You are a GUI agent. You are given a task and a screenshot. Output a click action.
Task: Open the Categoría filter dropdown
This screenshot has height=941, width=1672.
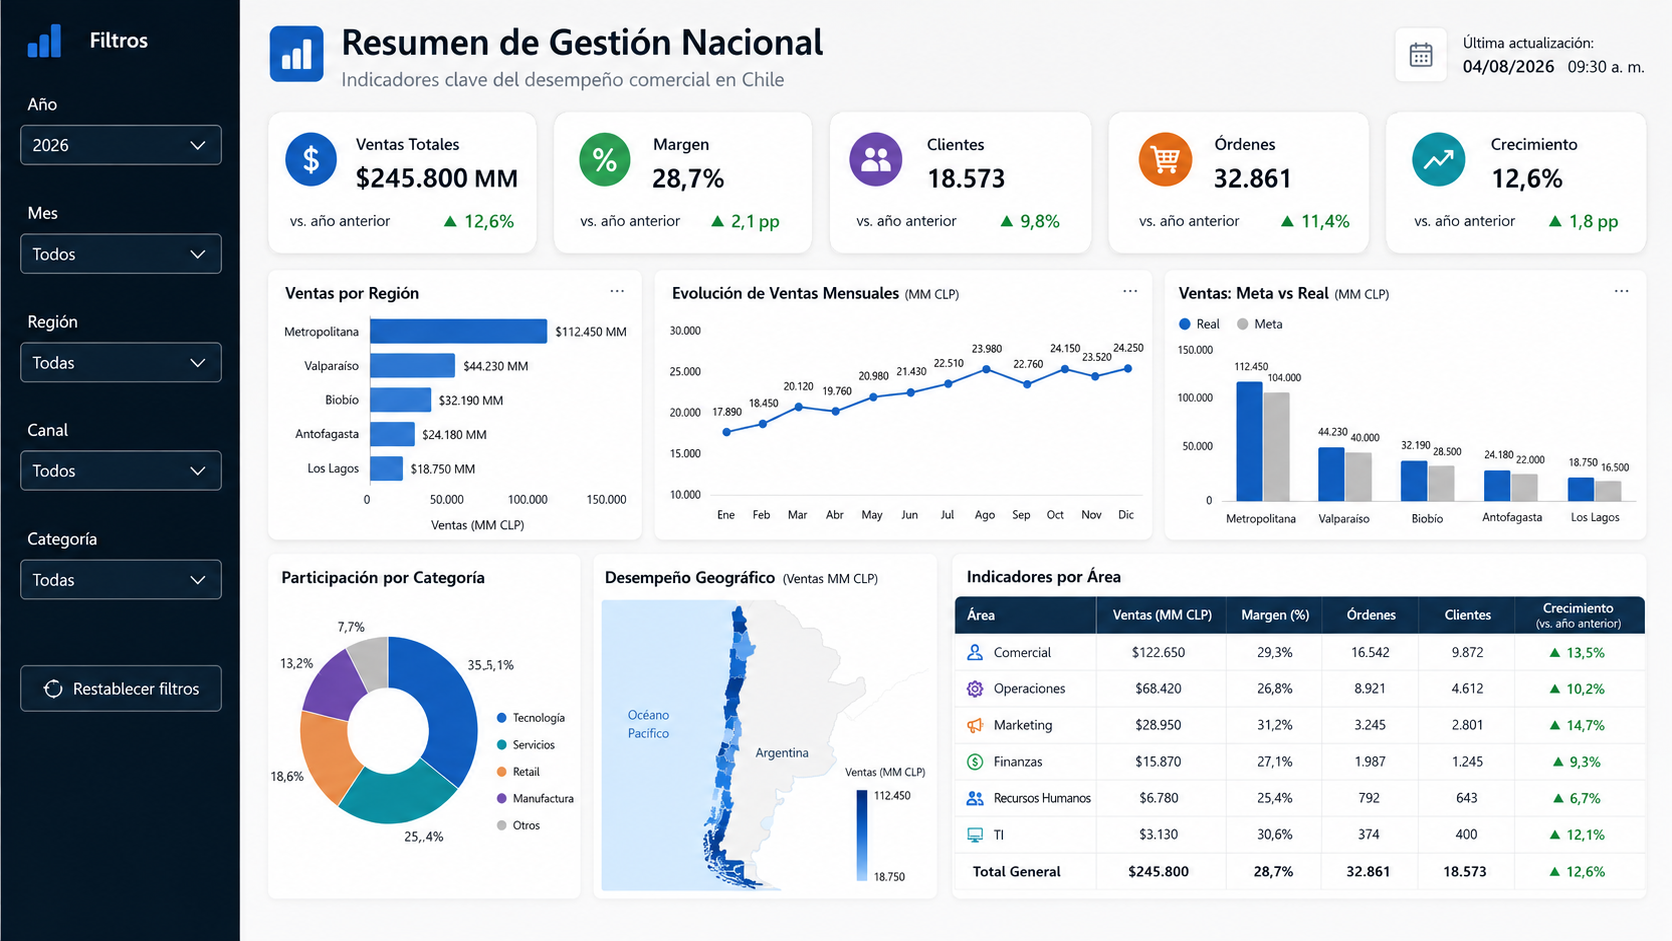tap(121, 580)
